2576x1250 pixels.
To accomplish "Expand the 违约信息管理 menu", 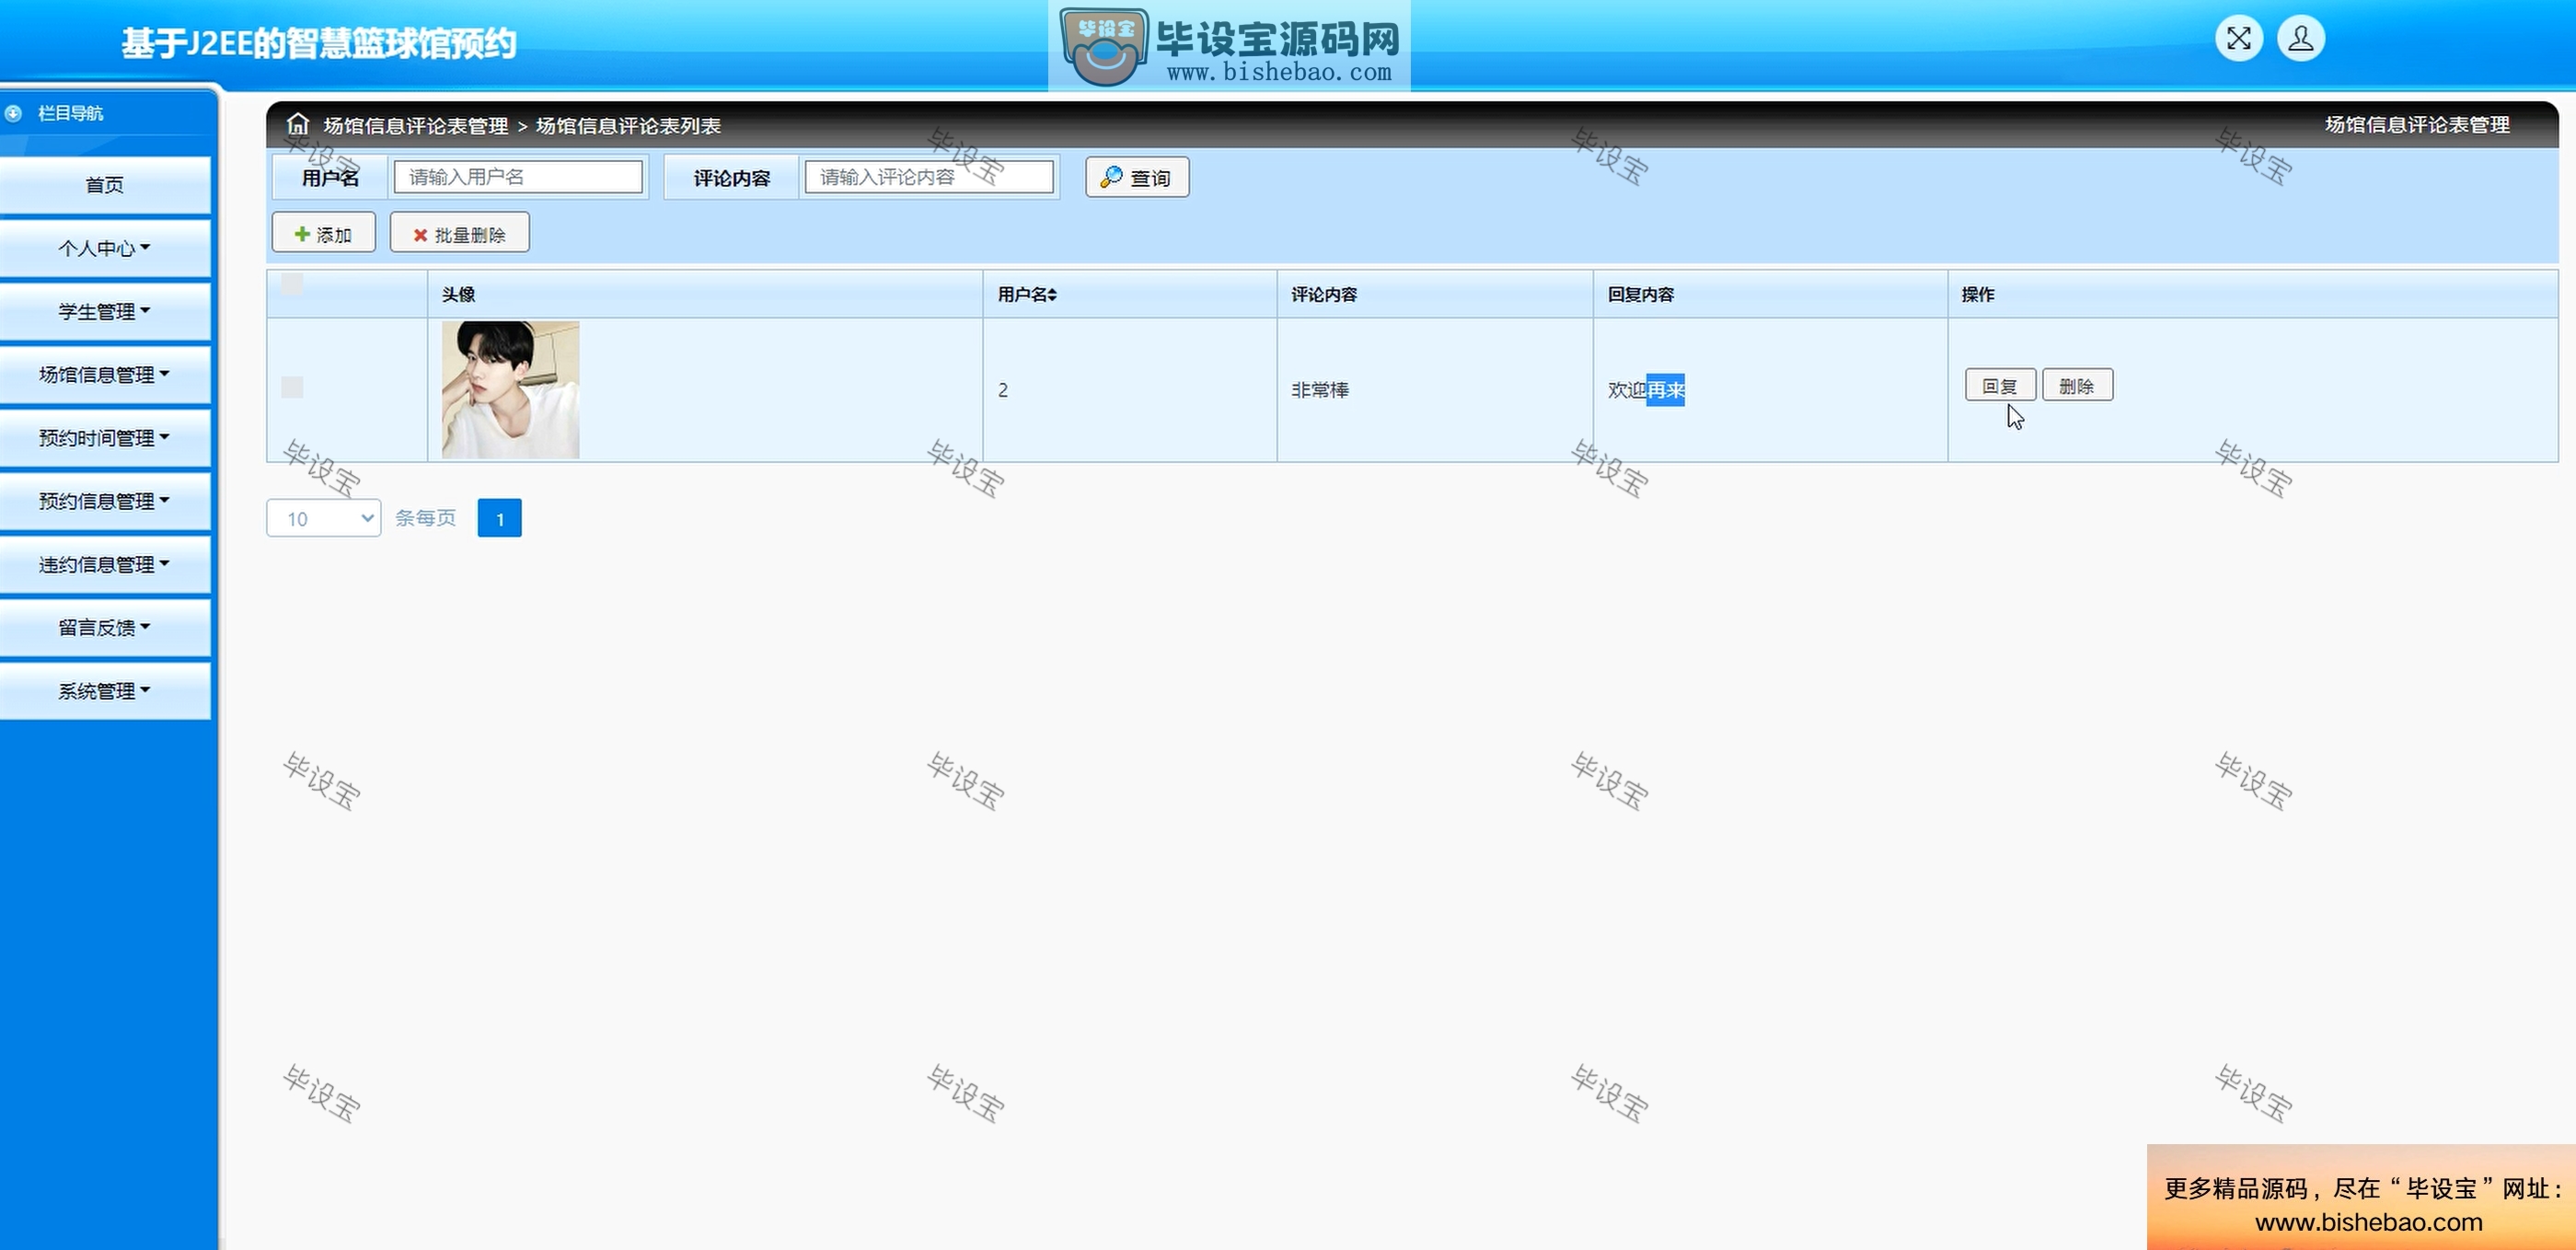I will click(105, 564).
